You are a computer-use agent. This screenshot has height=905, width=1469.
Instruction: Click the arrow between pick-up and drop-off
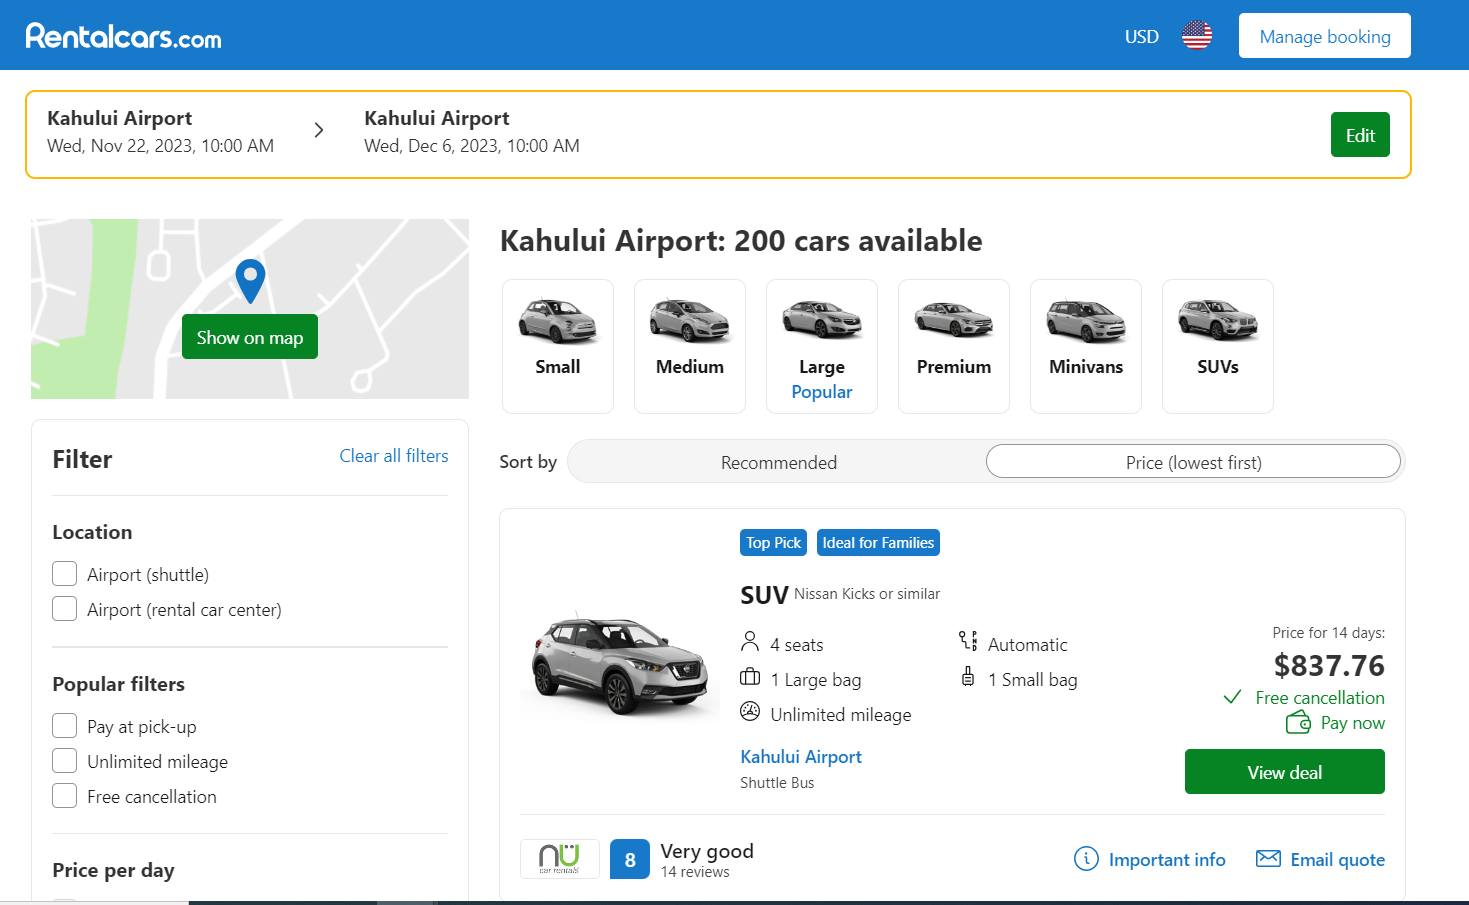[x=319, y=130]
